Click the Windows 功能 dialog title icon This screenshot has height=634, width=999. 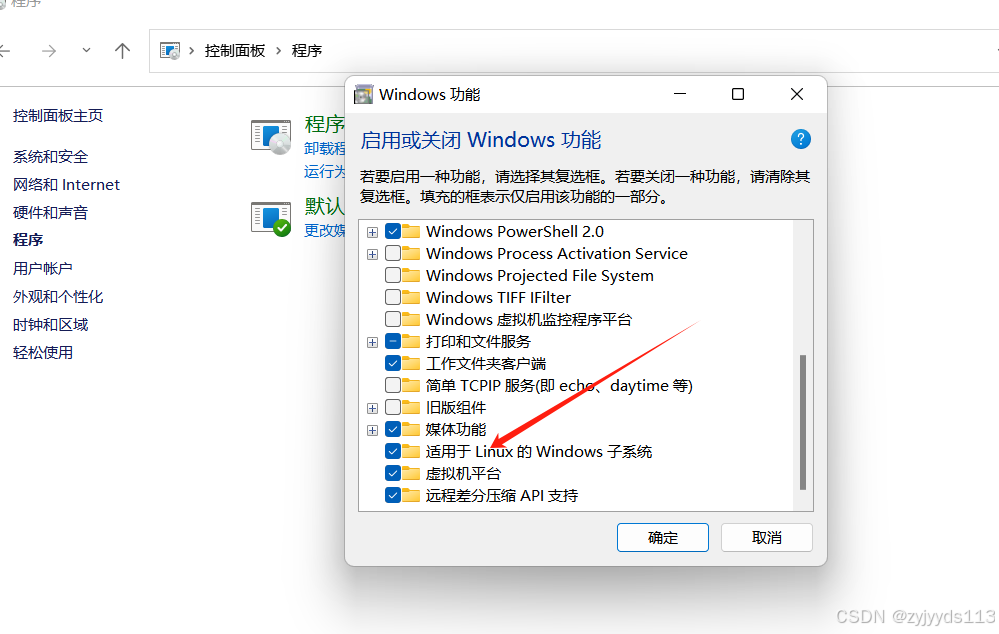(364, 94)
